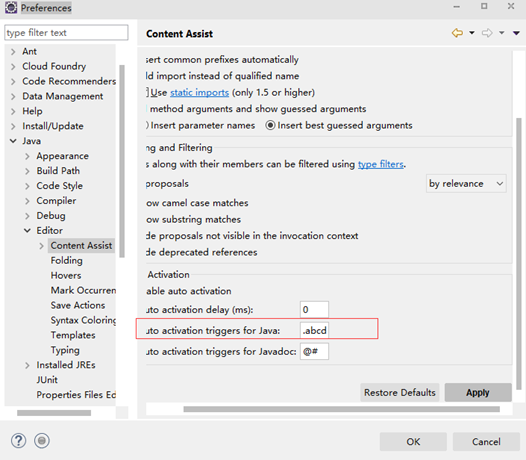526x460 pixels.
Task: Open the back history dropdown arrow
Action: 472,33
